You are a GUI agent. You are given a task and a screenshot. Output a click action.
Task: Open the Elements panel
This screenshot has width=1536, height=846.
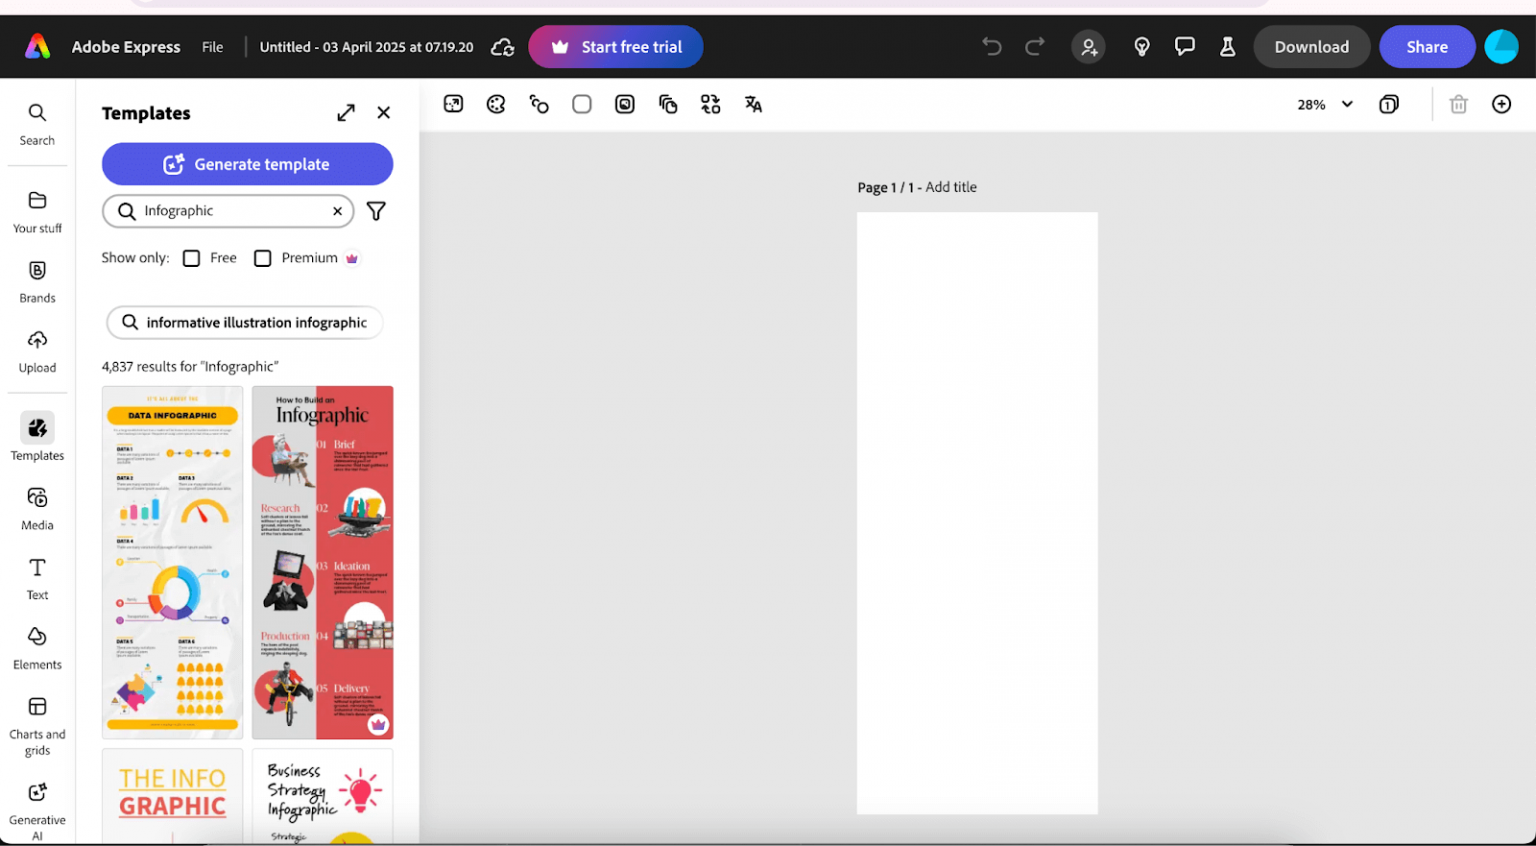pos(37,647)
